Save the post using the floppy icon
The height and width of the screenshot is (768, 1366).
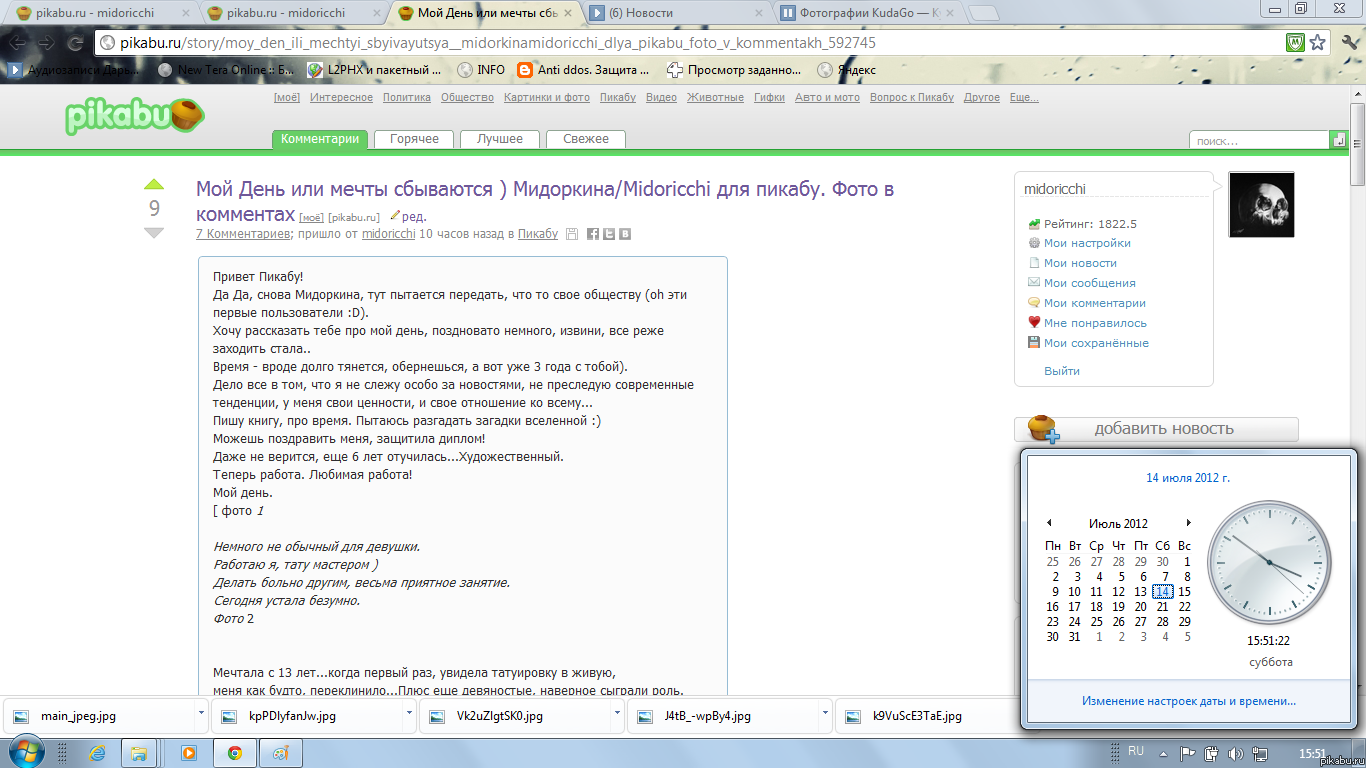point(572,234)
